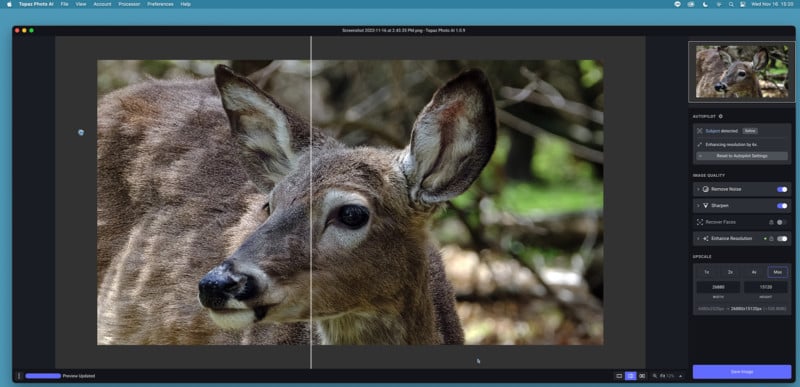Reset to Autopilot Settings
The height and width of the screenshot is (387, 800).
742,156
